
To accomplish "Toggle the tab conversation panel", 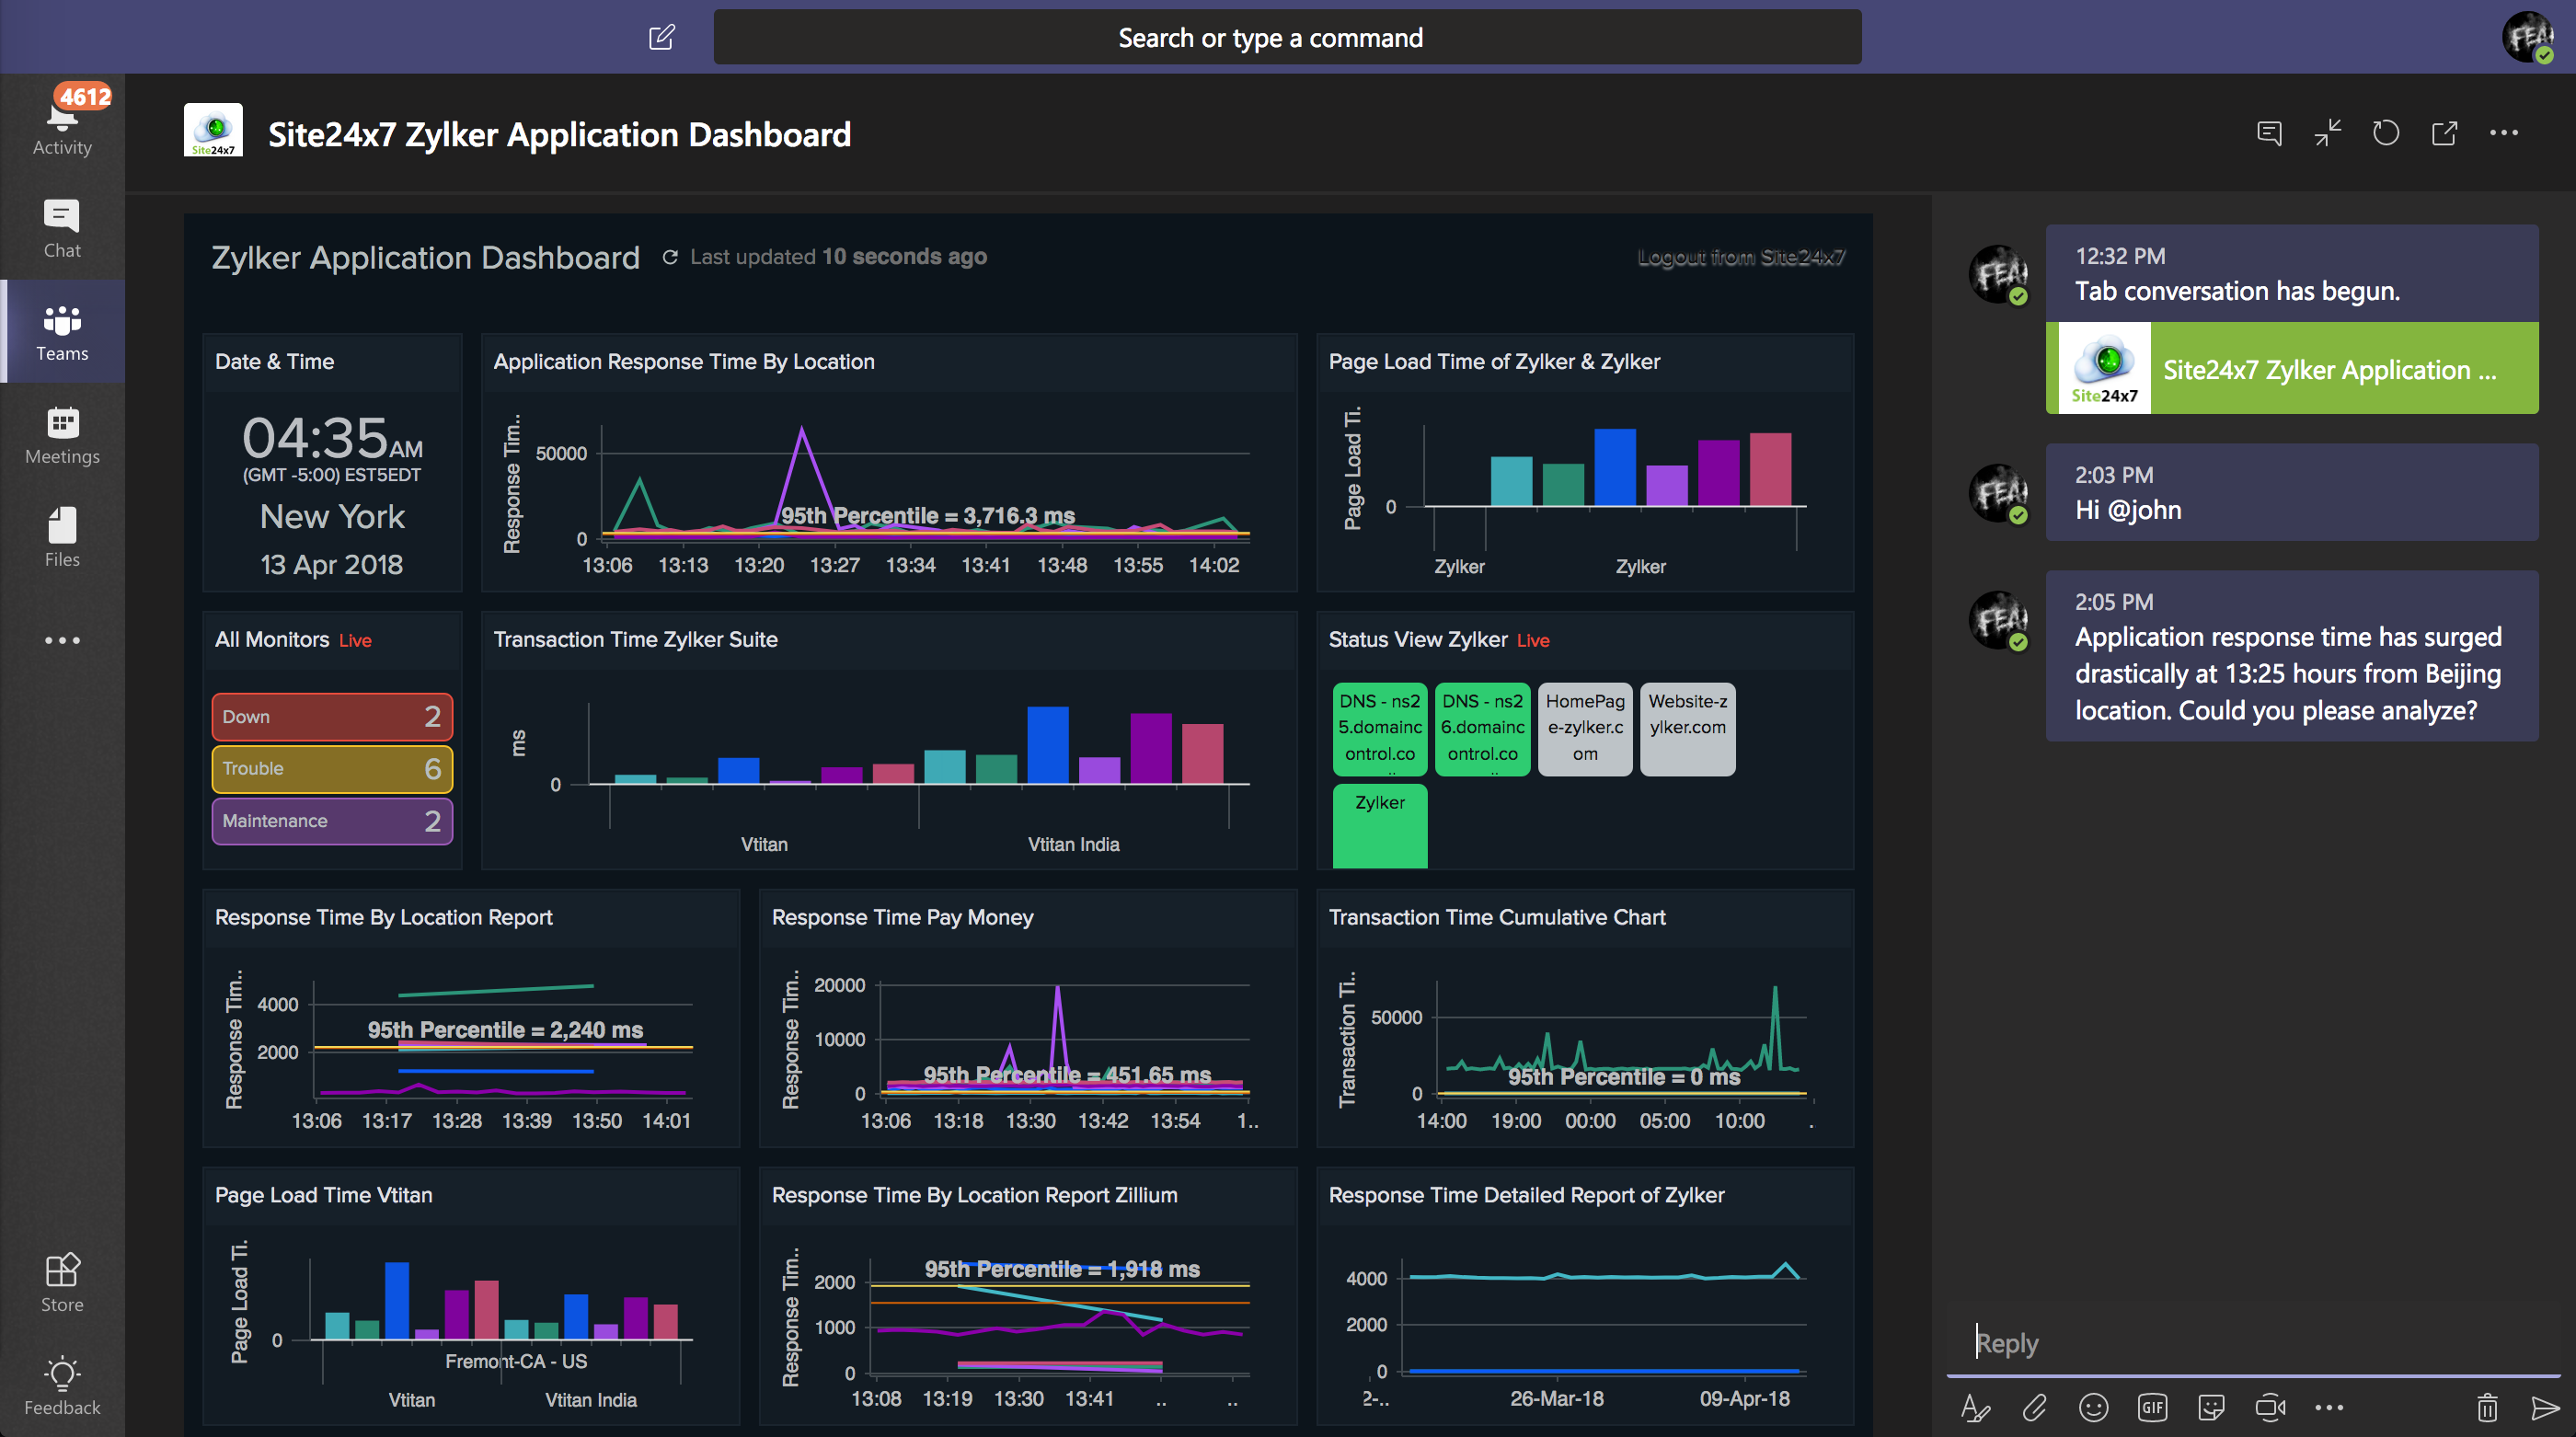I will pos(2269,133).
